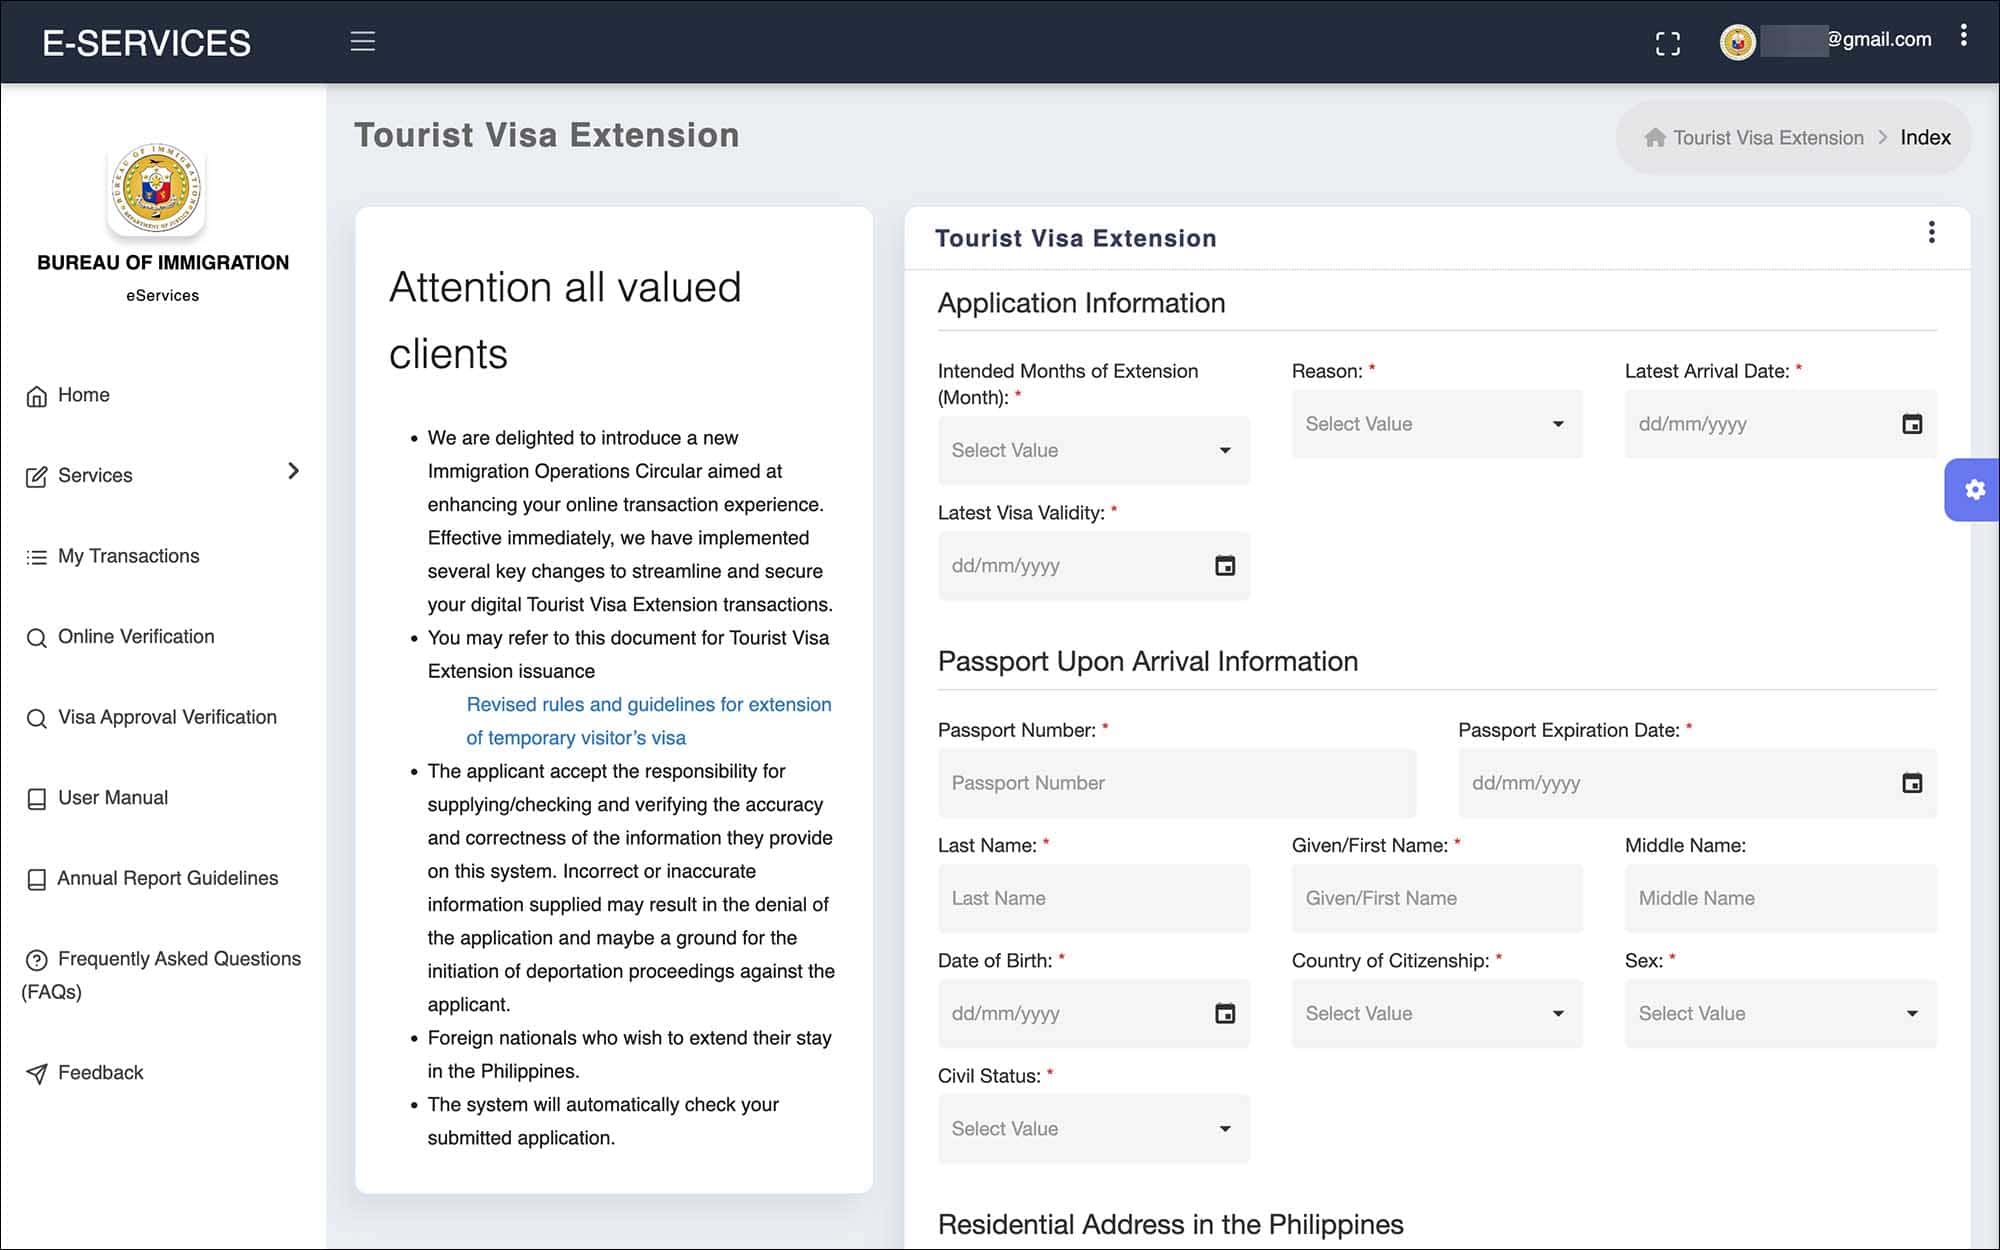Open the Feedback page

pos(84,1073)
